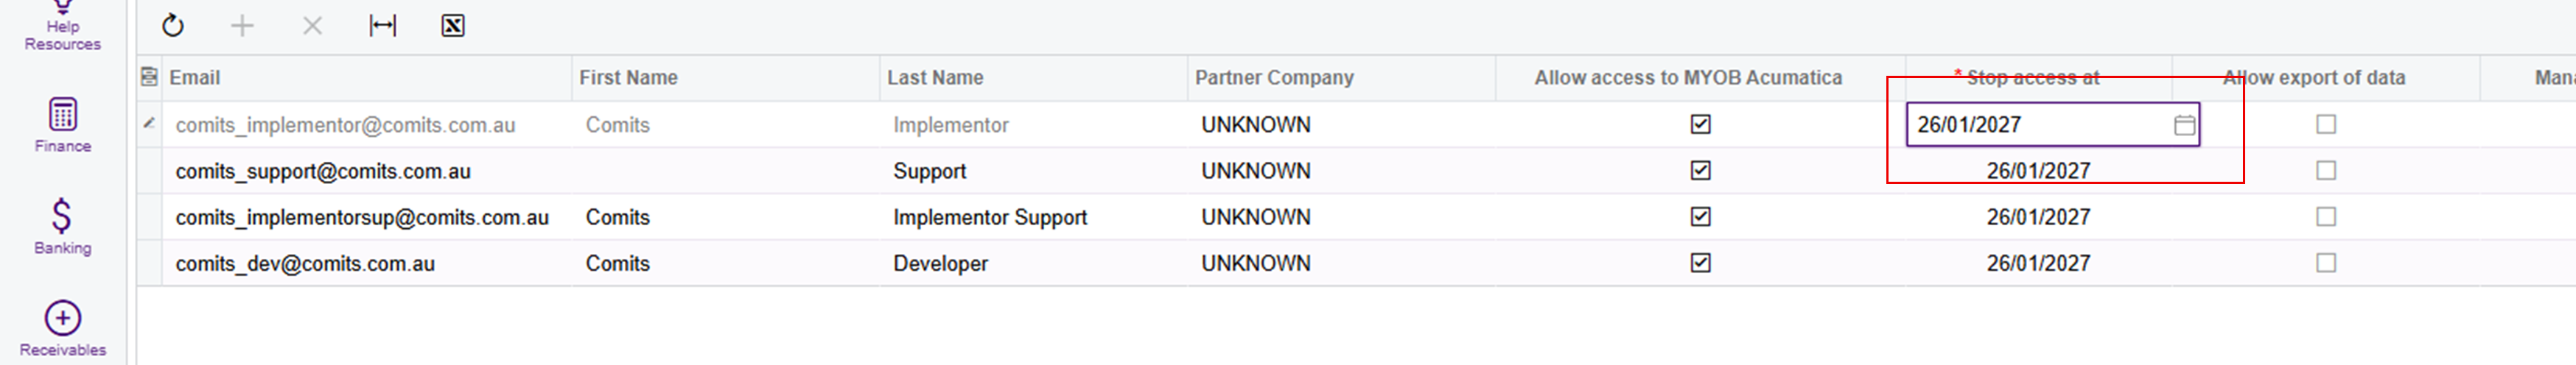The image size is (2576, 365).
Task: Sort by the Partner Company column header
Action: point(1274,77)
